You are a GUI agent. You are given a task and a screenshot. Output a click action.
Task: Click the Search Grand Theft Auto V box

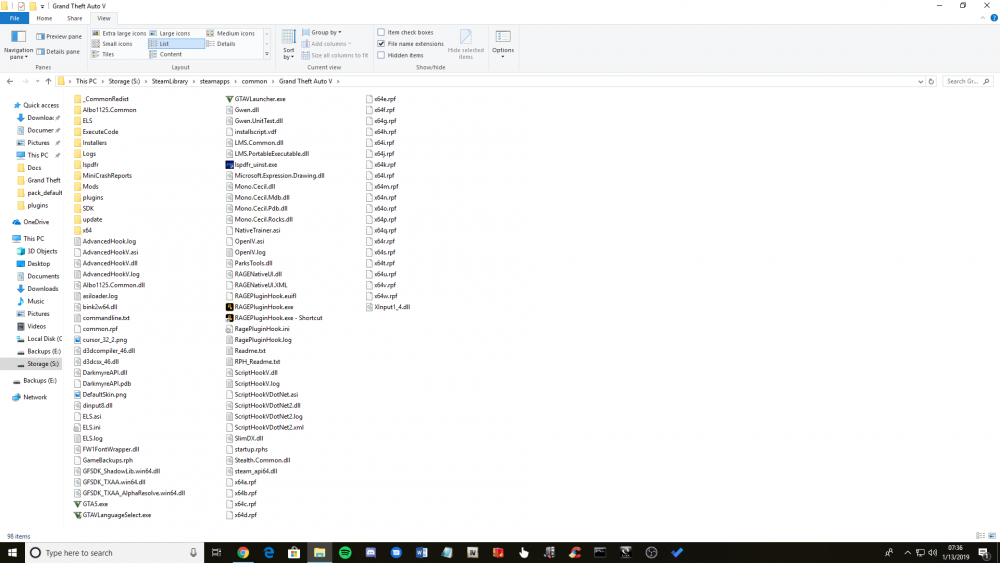coord(966,82)
